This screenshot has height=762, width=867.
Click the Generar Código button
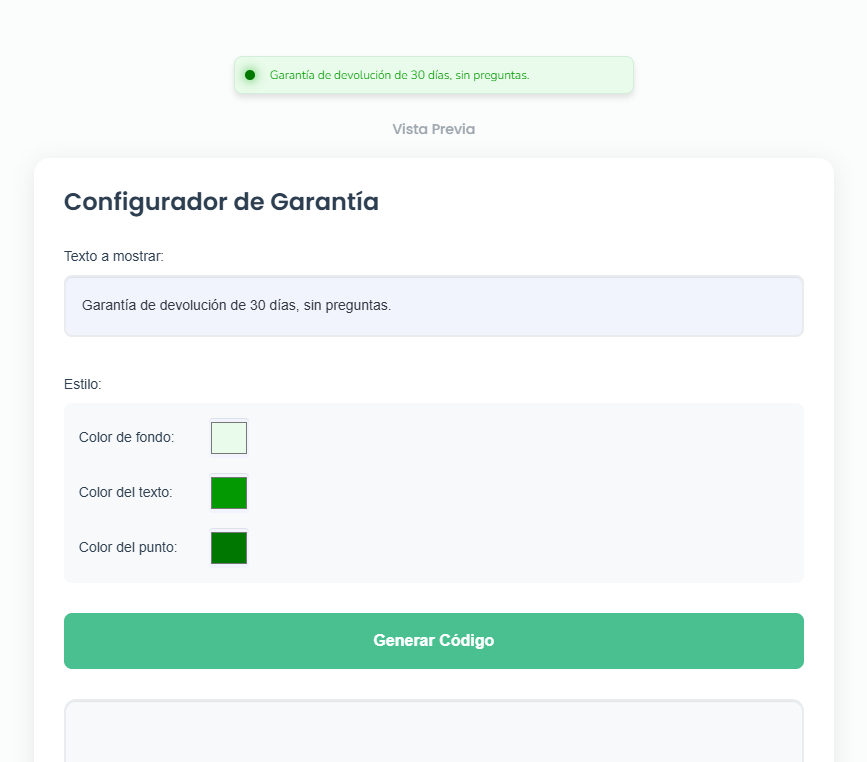[433, 640]
